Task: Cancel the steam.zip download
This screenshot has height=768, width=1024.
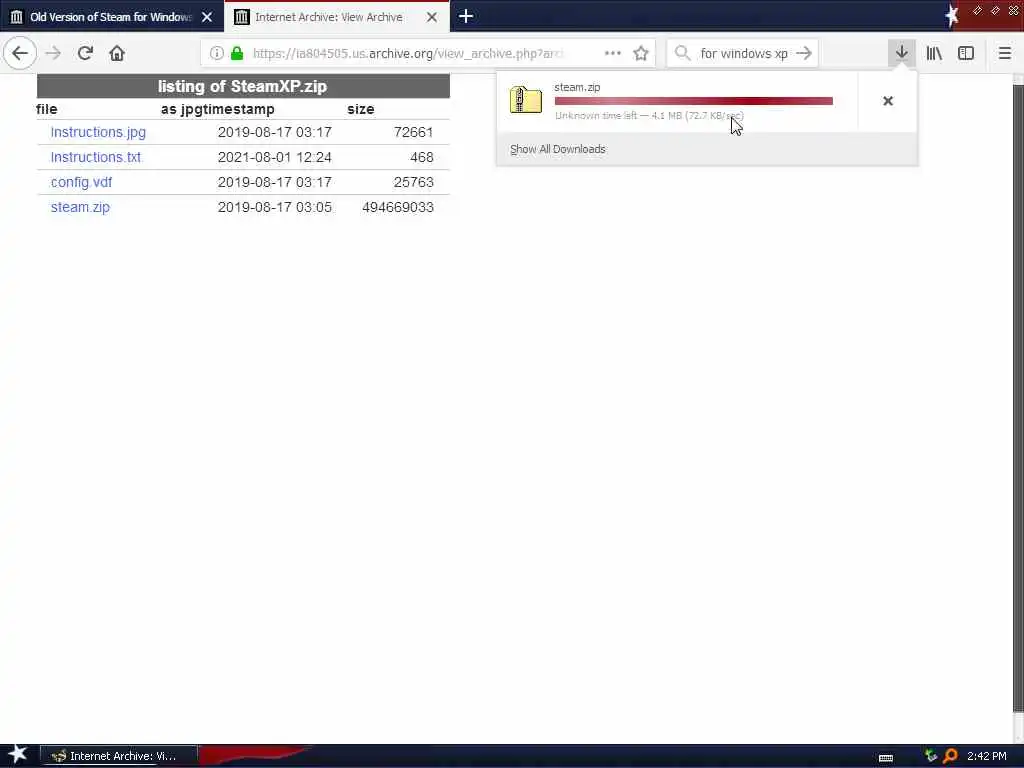Action: (x=888, y=101)
